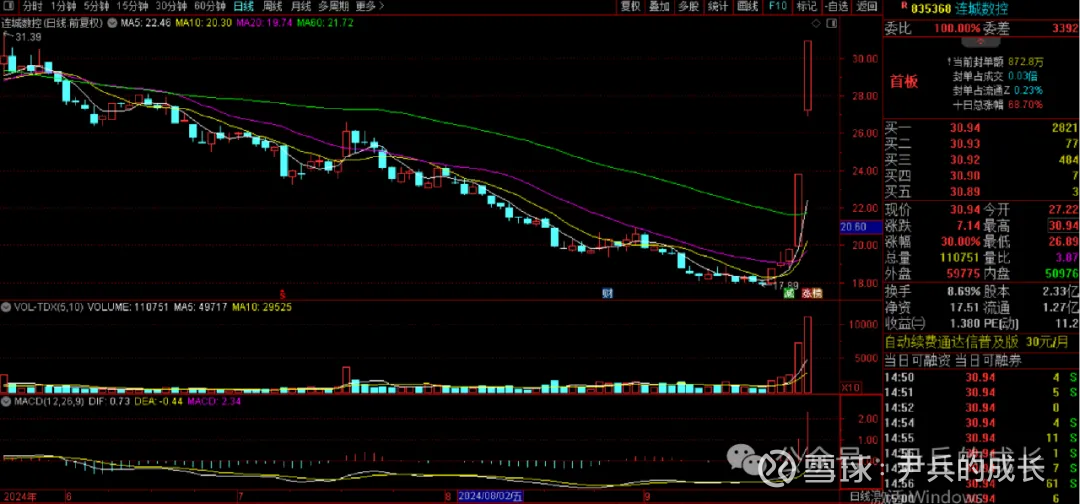The image size is (1080, 504).
Task: Expand the indicator dropdown beside 连城数控 title
Action: (111, 23)
